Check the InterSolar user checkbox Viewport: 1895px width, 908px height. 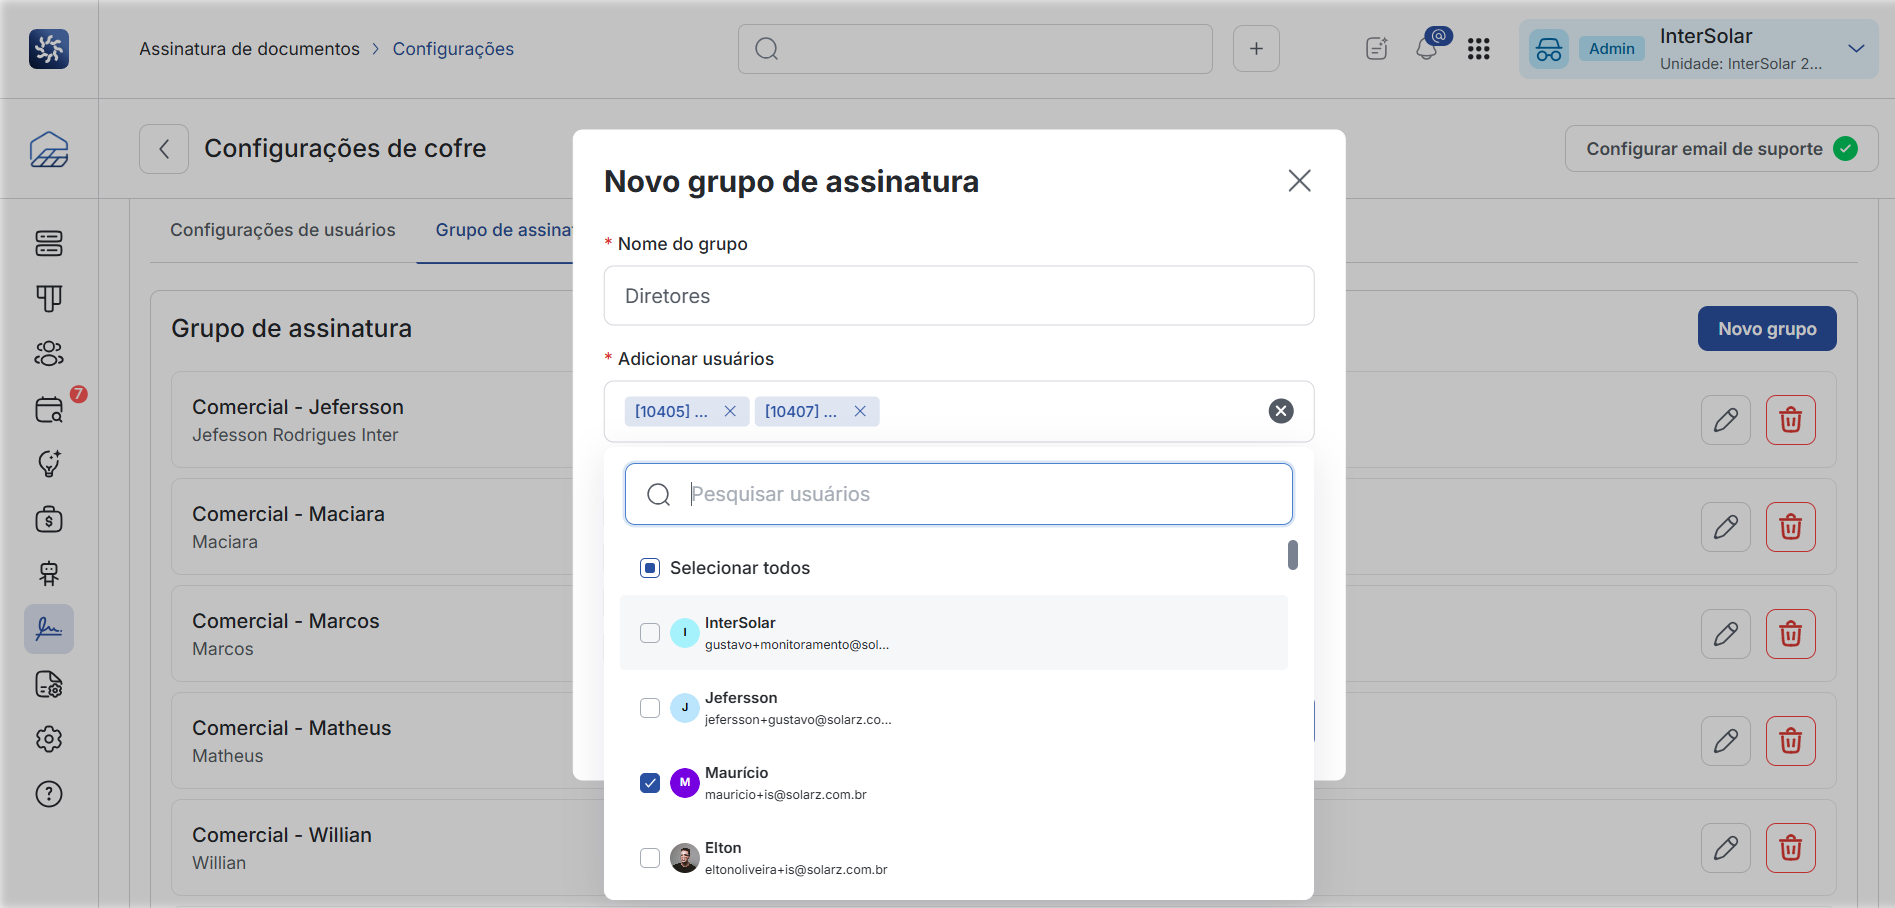point(650,633)
